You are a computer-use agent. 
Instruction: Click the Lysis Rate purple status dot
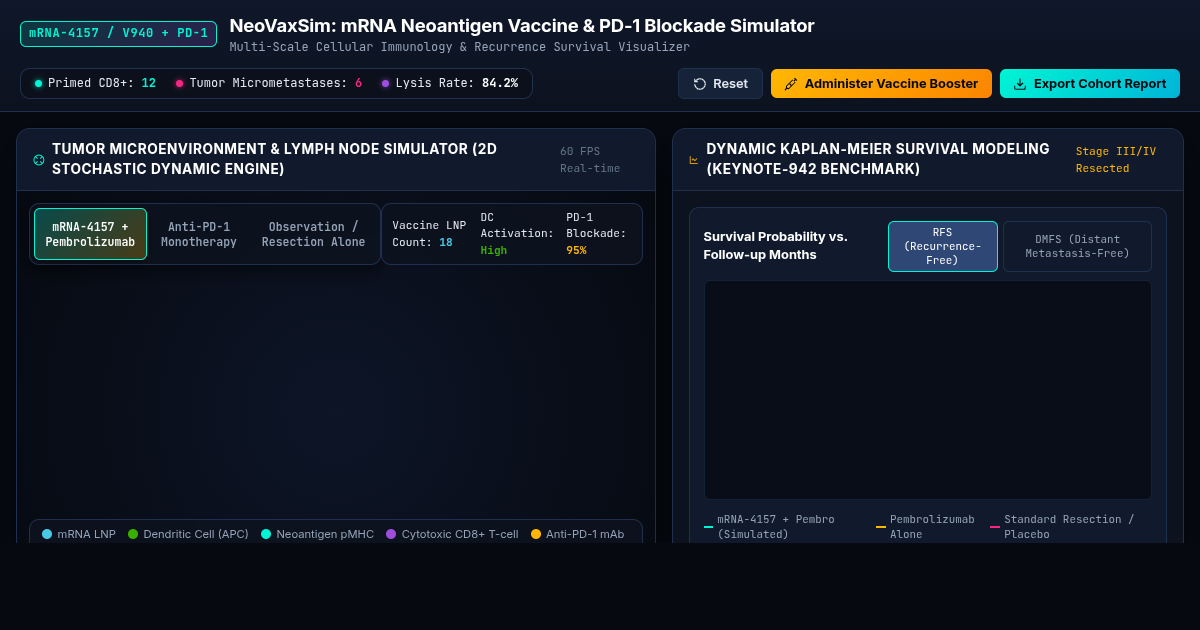pos(385,84)
